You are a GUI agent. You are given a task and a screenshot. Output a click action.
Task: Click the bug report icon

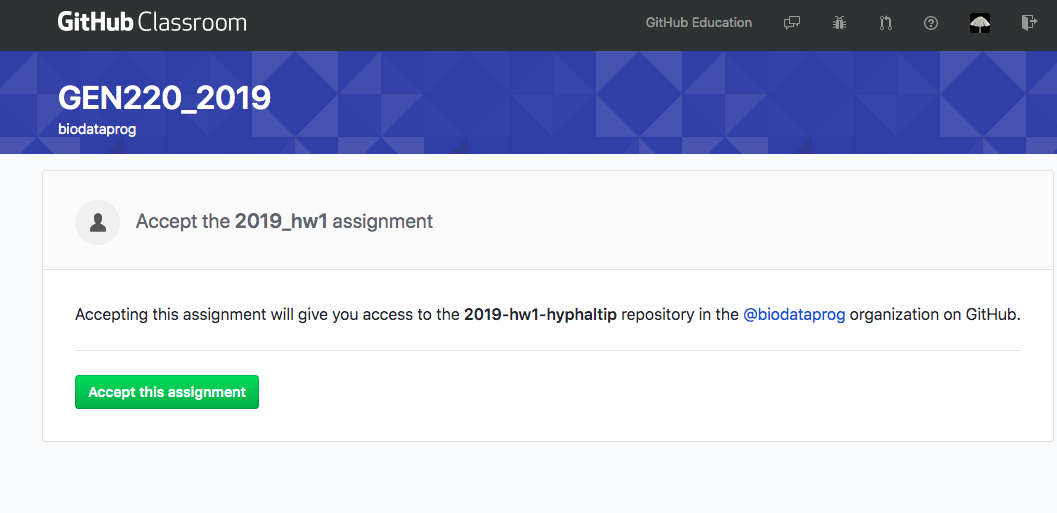[839, 22]
